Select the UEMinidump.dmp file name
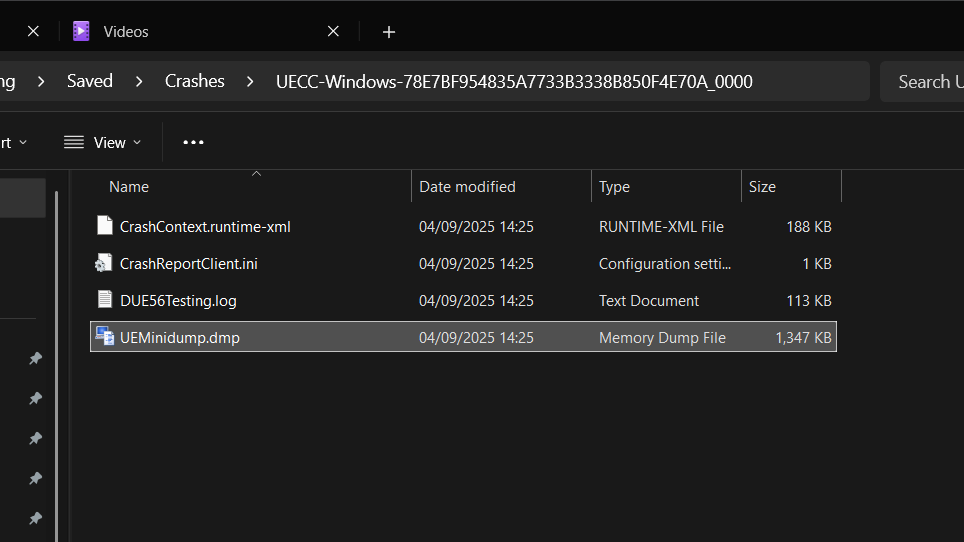This screenshot has width=964, height=542. pyautogui.click(x=180, y=337)
